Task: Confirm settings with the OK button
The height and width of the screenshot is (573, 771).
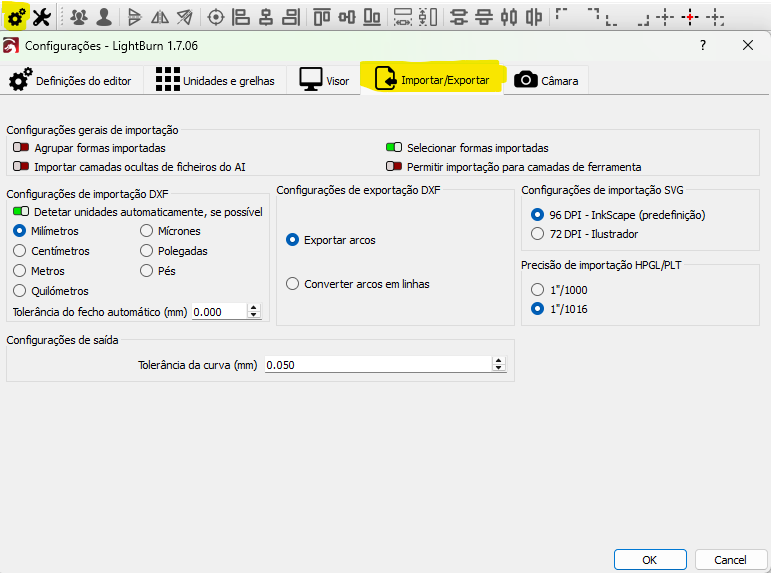Action: 649,559
